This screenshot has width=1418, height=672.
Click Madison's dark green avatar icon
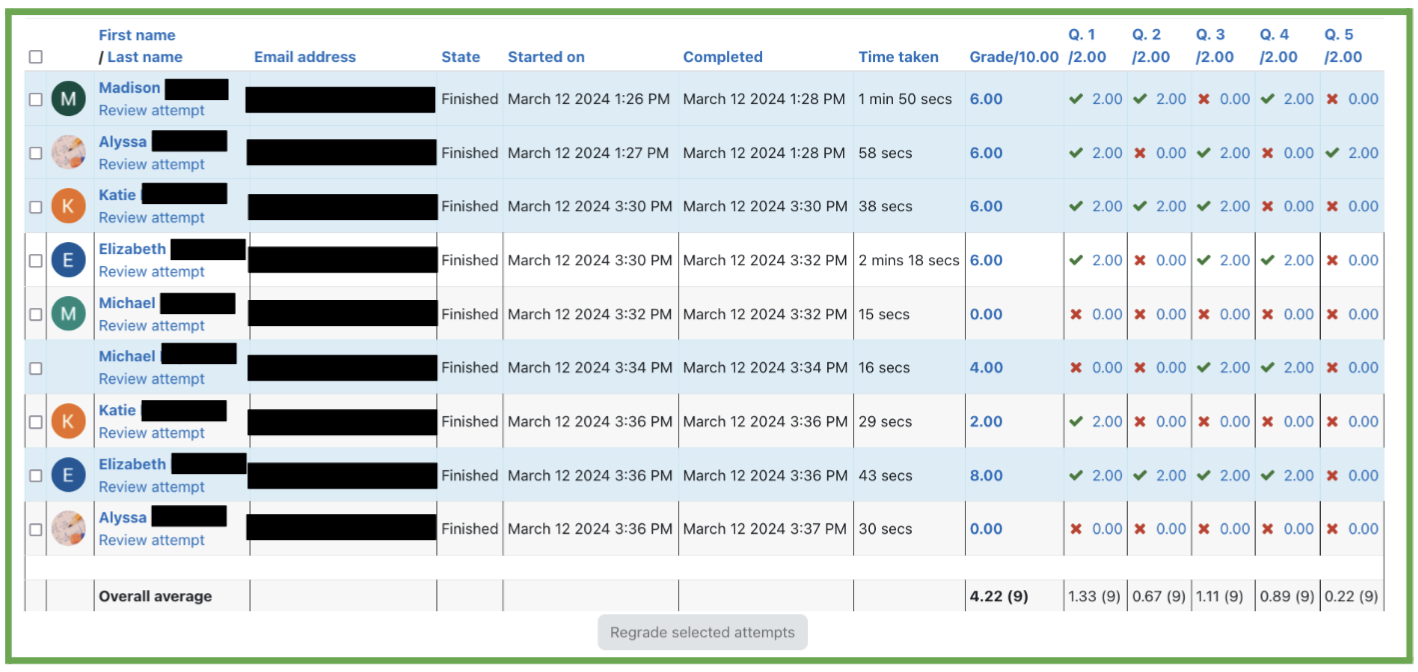(x=68, y=99)
